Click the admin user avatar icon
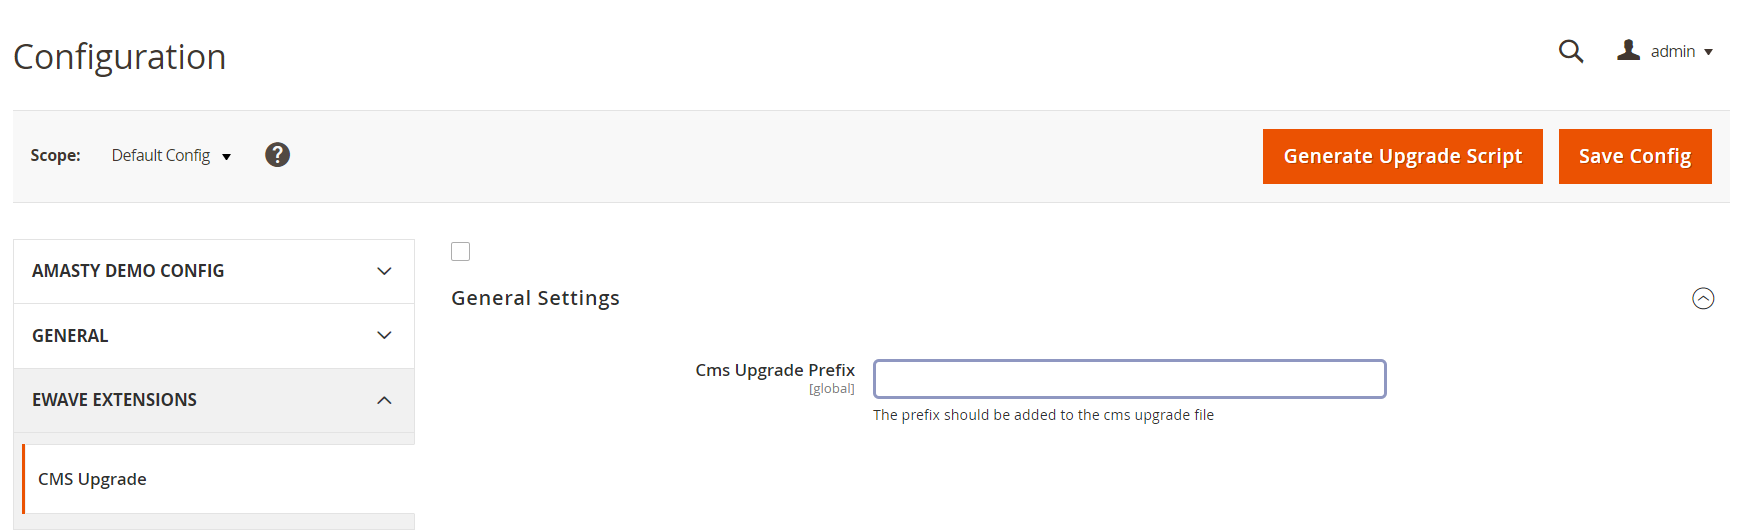This screenshot has height=530, width=1758. click(1628, 50)
